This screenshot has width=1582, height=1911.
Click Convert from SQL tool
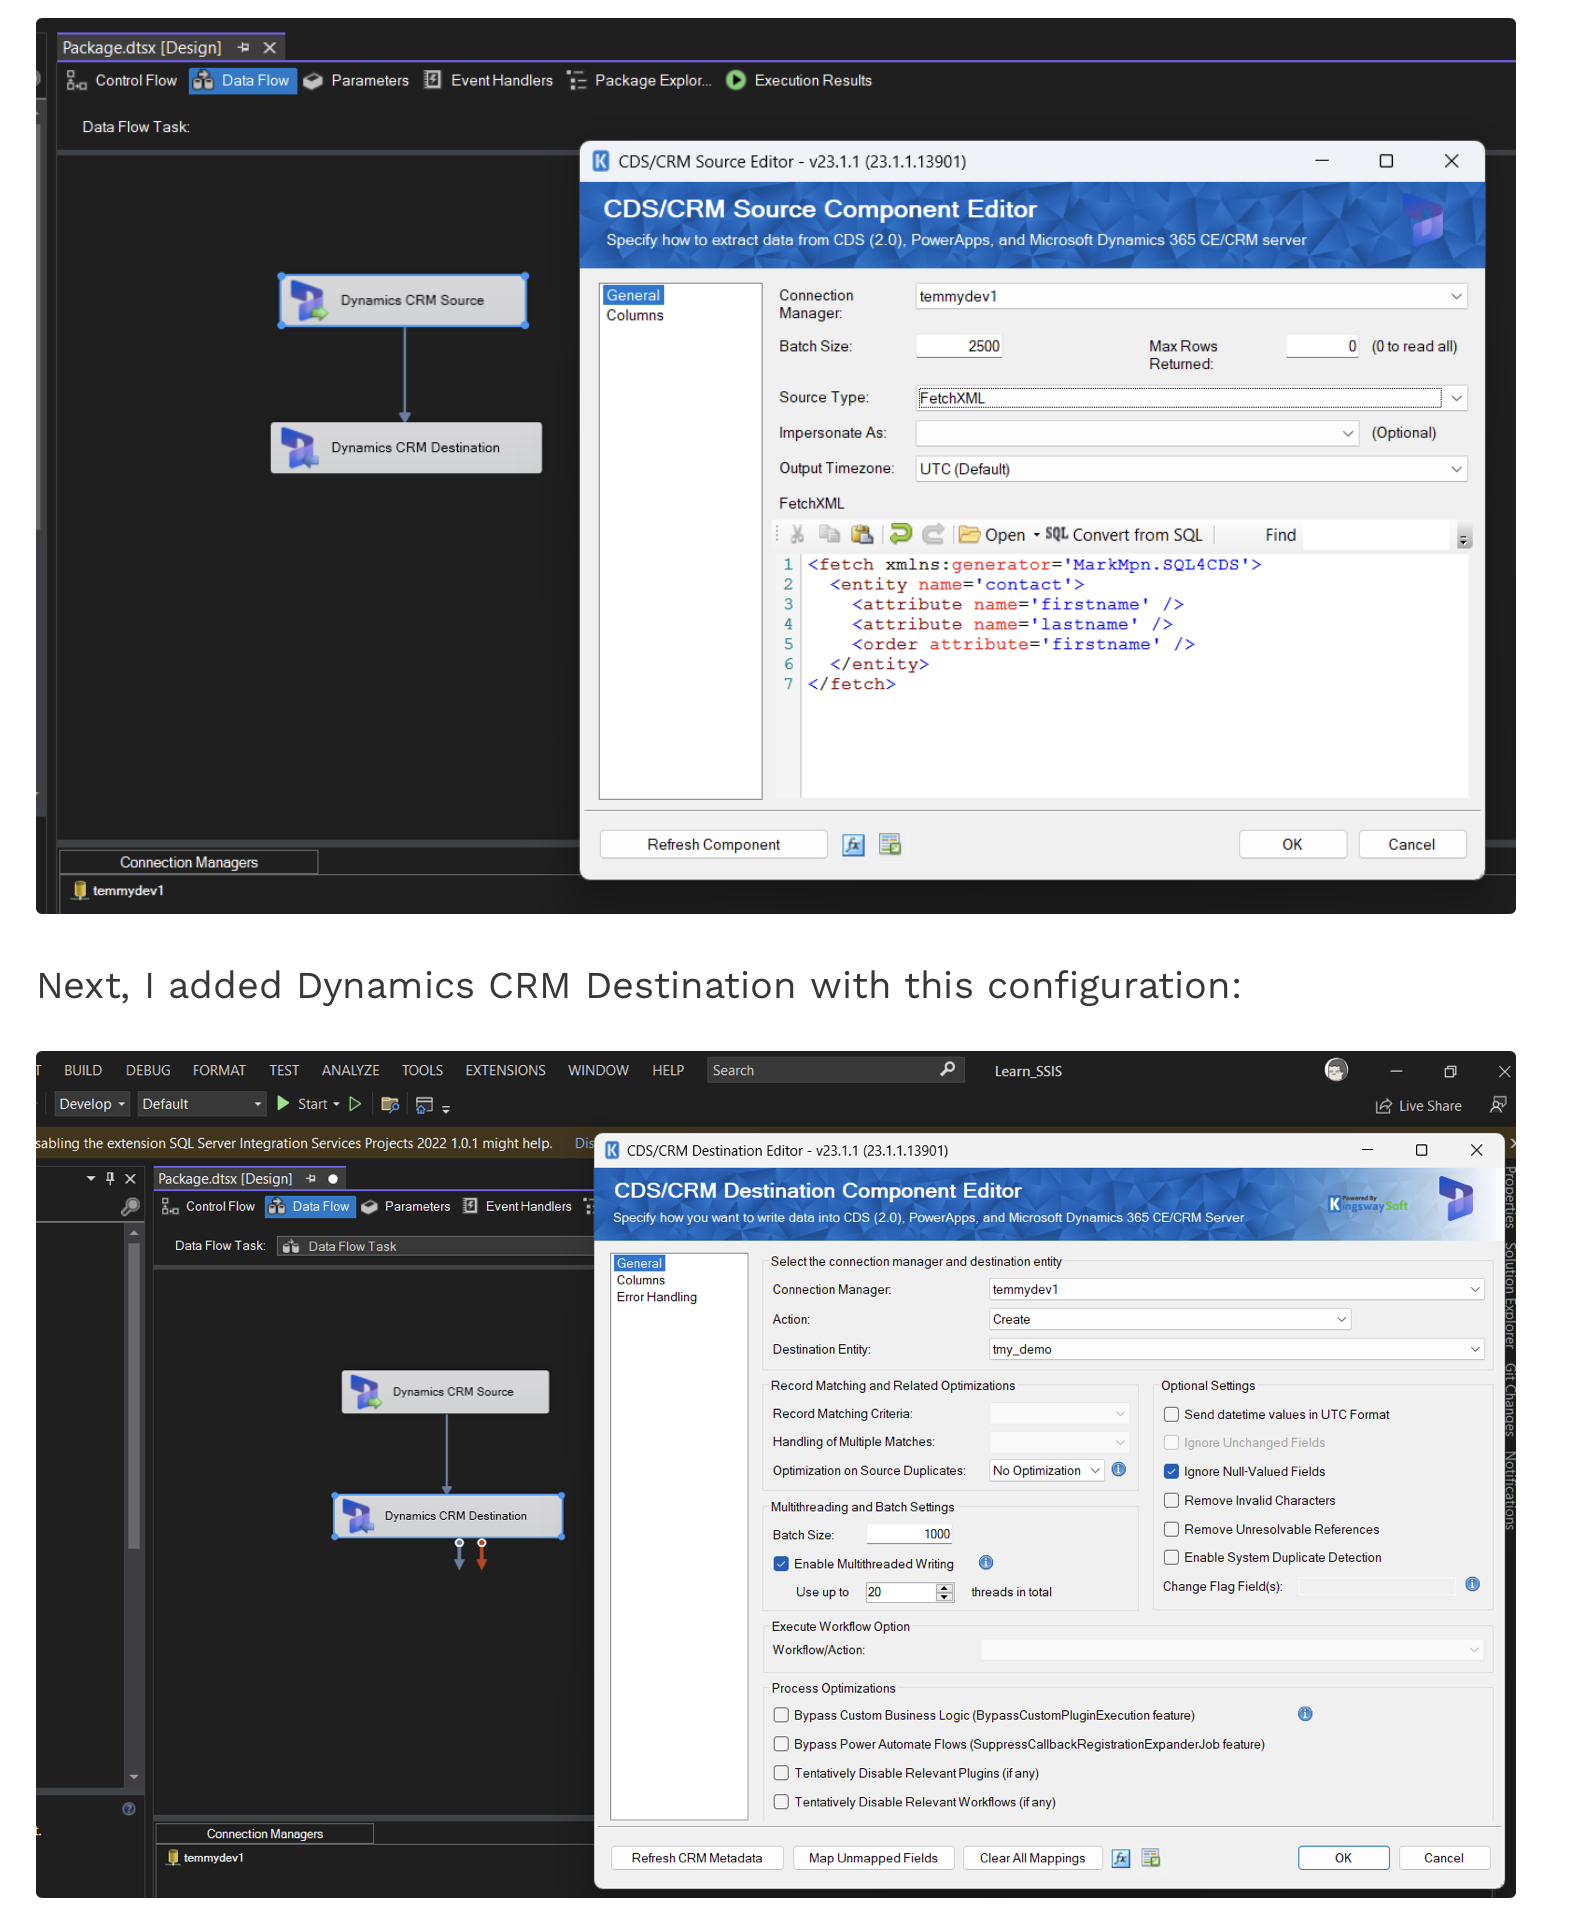click(x=1123, y=535)
